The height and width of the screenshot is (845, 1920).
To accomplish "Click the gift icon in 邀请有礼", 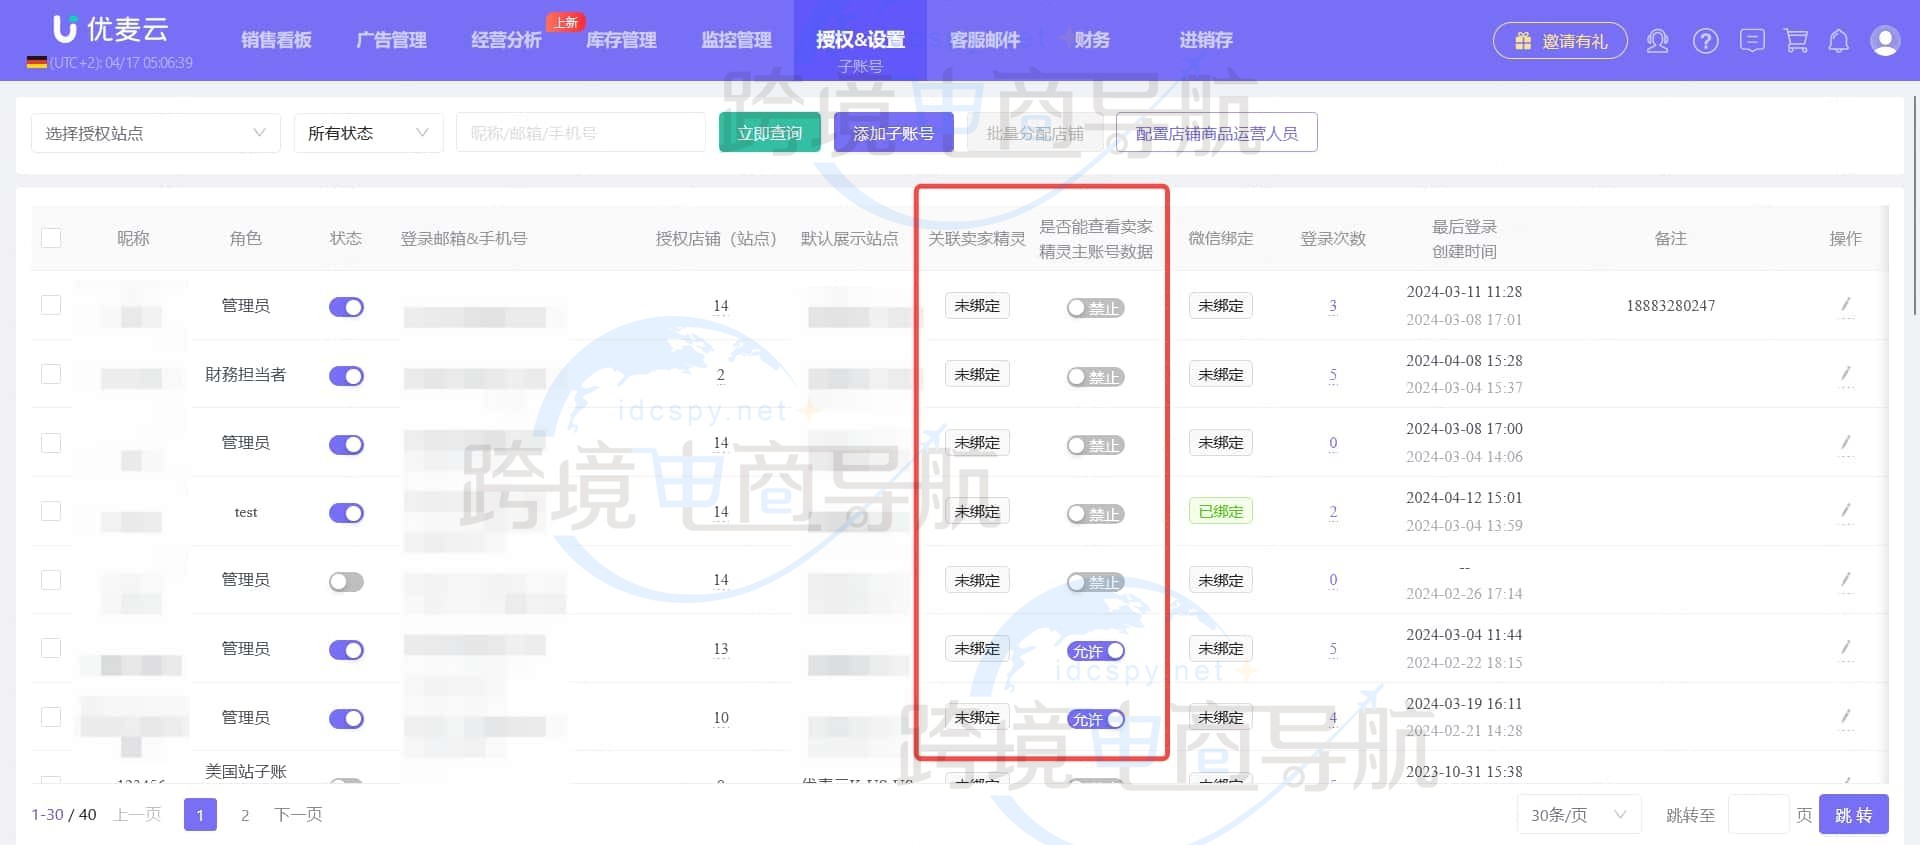I will coord(1522,41).
